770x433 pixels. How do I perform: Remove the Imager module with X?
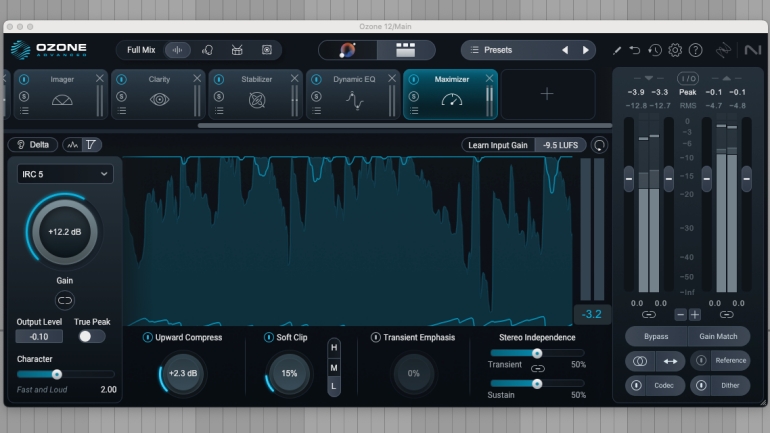pyautogui.click(x=100, y=79)
